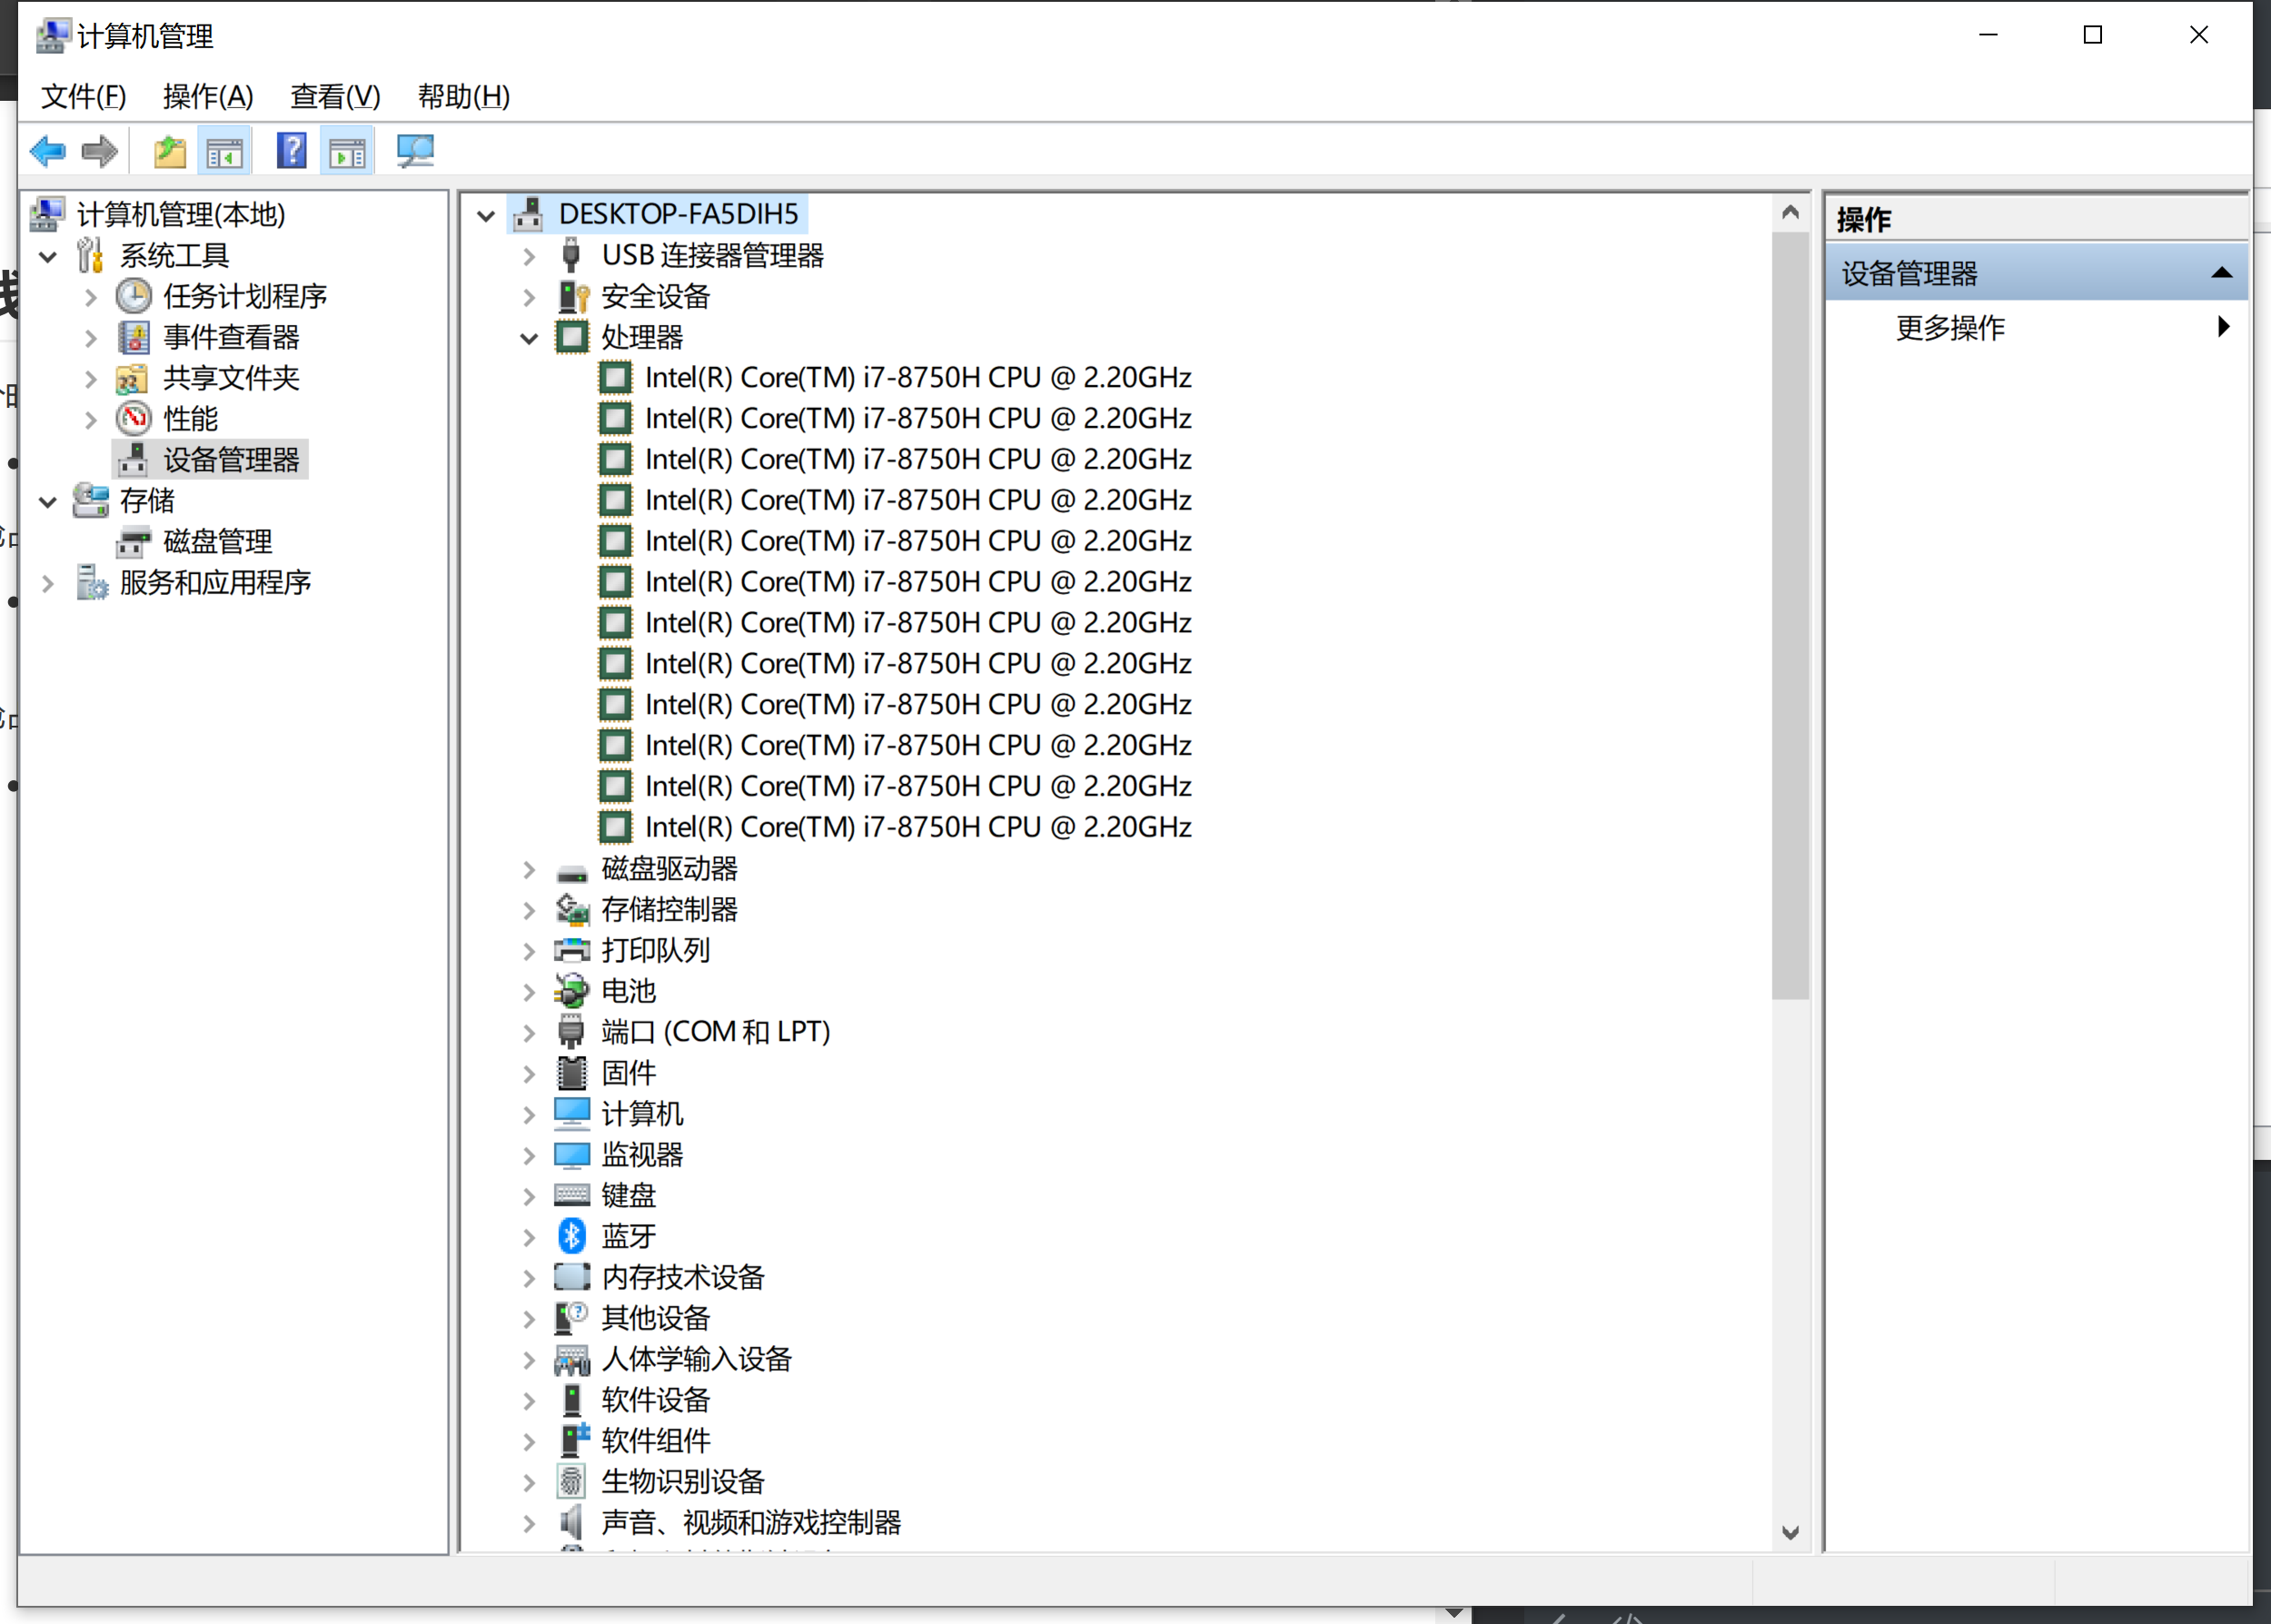This screenshot has height=1624, width=2271.
Task: Toggle the Show/Hide Console Tree icon
Action: [x=224, y=152]
